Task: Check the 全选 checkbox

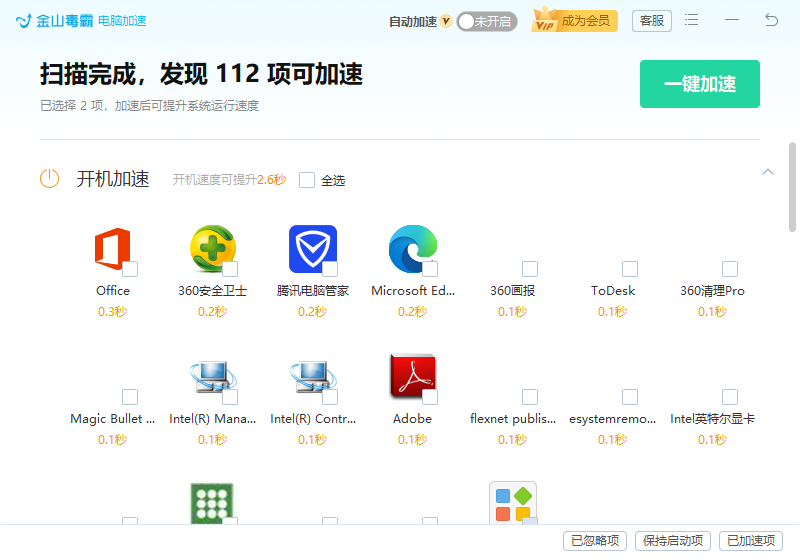Action: 307,180
